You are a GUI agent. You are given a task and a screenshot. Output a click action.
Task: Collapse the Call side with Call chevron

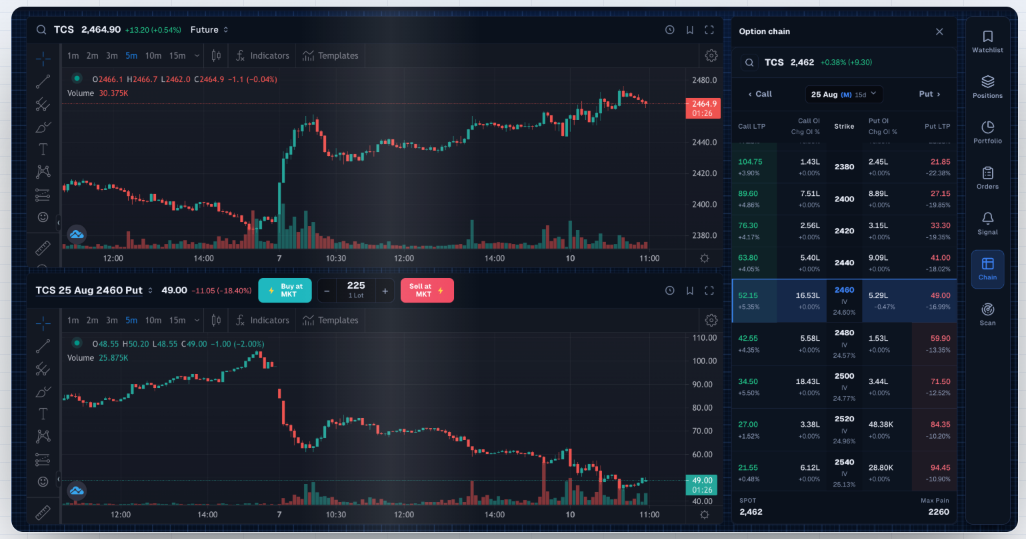click(x=760, y=94)
